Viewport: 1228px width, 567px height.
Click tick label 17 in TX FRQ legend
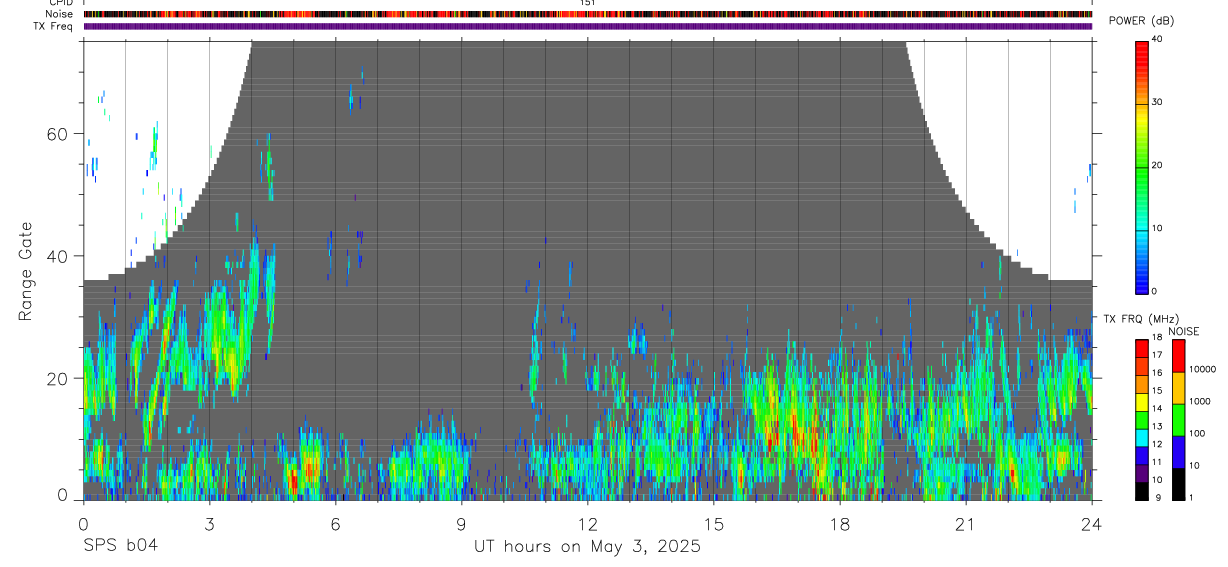point(1157,355)
